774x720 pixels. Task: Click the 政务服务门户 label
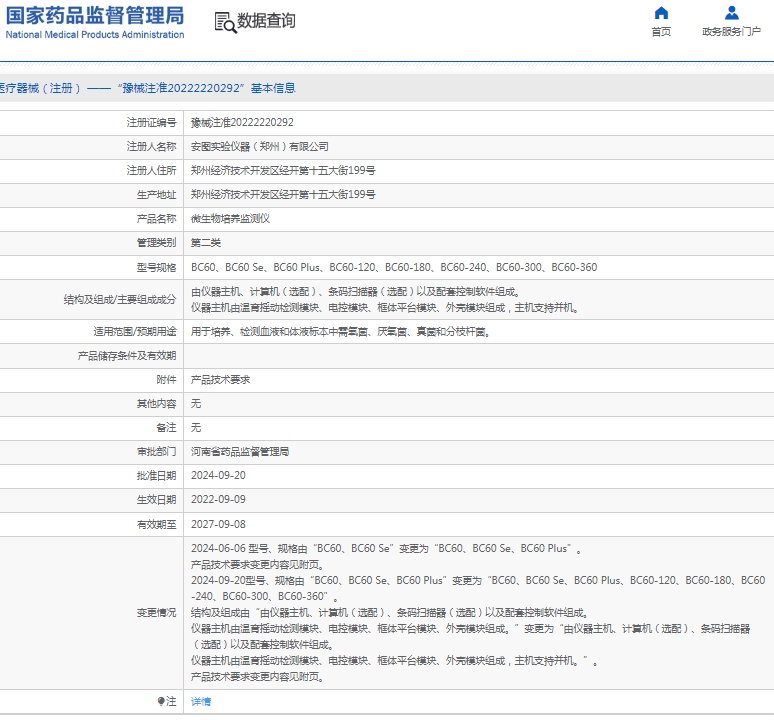[x=732, y=32]
